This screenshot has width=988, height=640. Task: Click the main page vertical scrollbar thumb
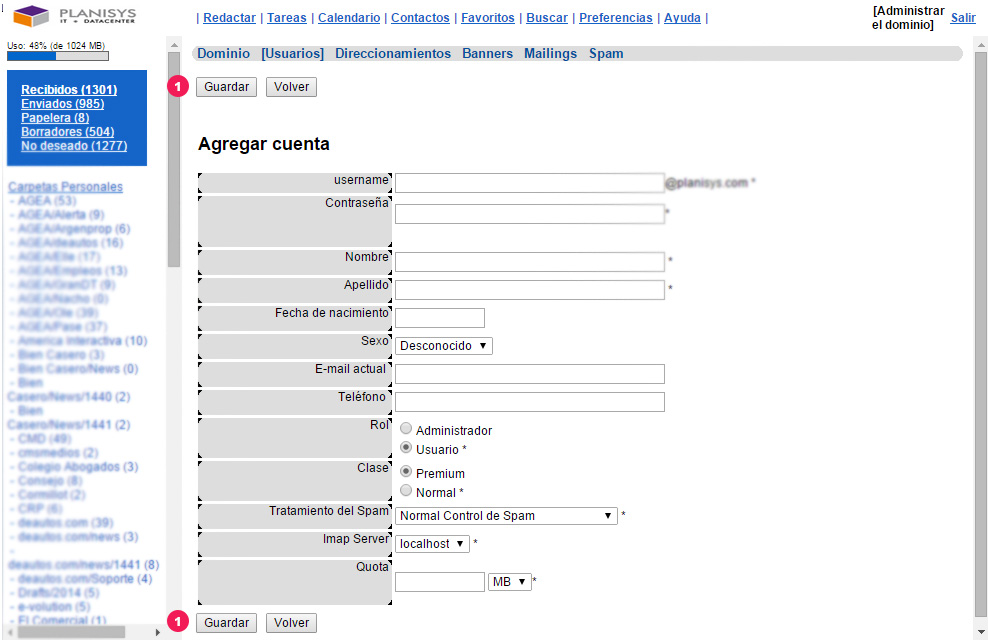tap(980, 334)
